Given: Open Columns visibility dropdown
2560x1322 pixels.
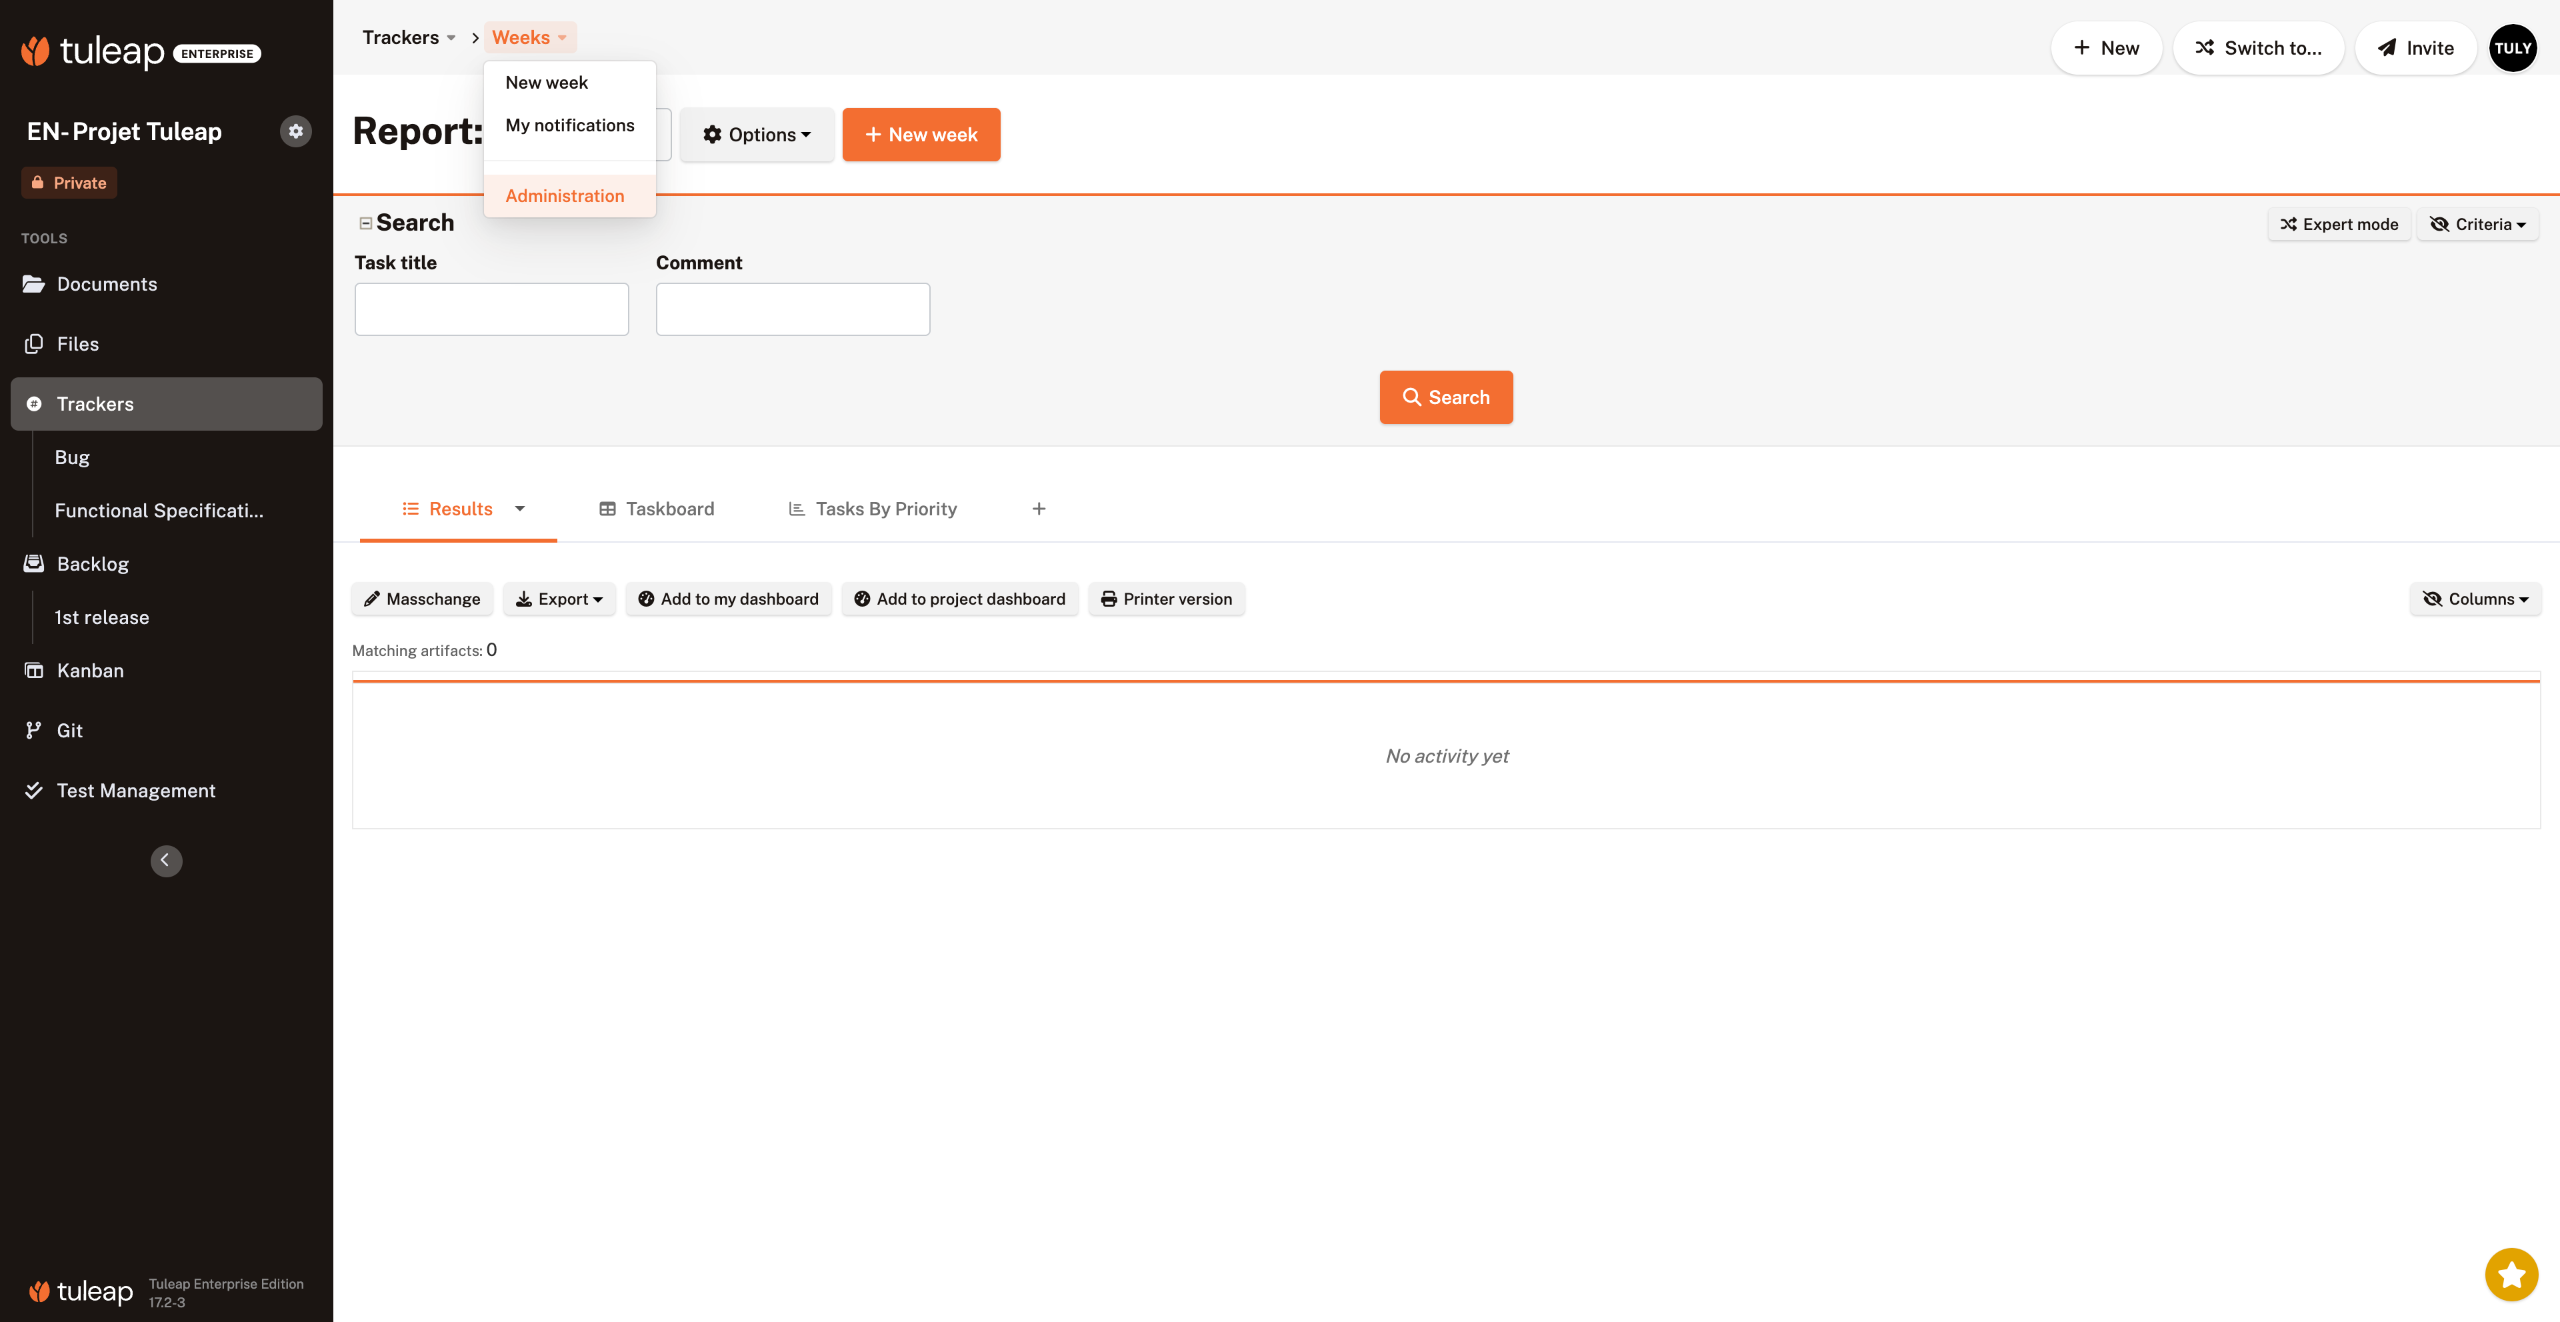Looking at the screenshot, I should point(2475,599).
